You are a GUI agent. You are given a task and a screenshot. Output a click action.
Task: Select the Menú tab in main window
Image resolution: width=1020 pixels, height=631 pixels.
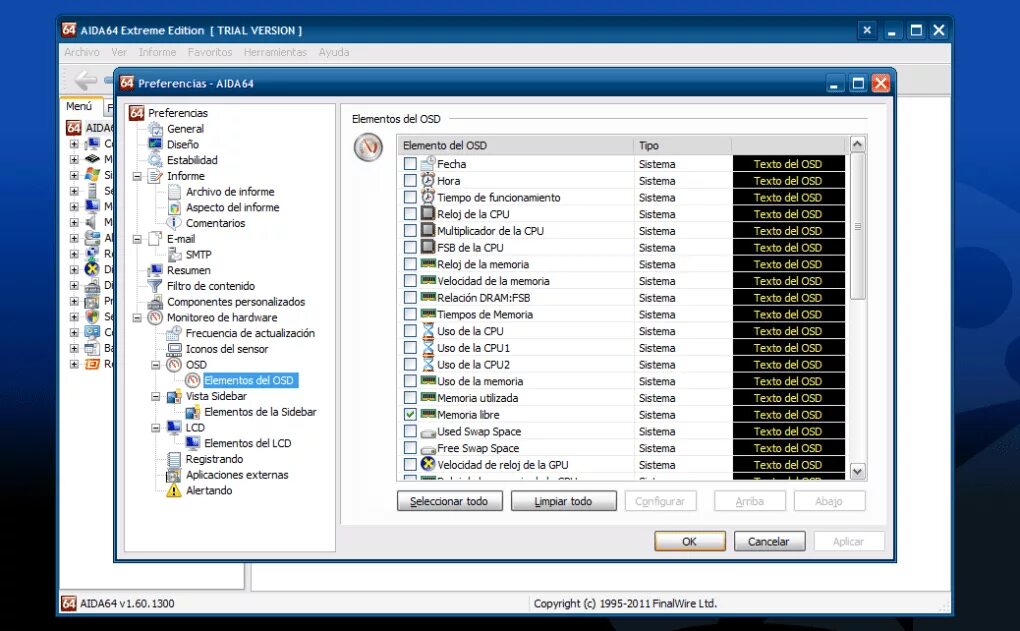pos(79,106)
